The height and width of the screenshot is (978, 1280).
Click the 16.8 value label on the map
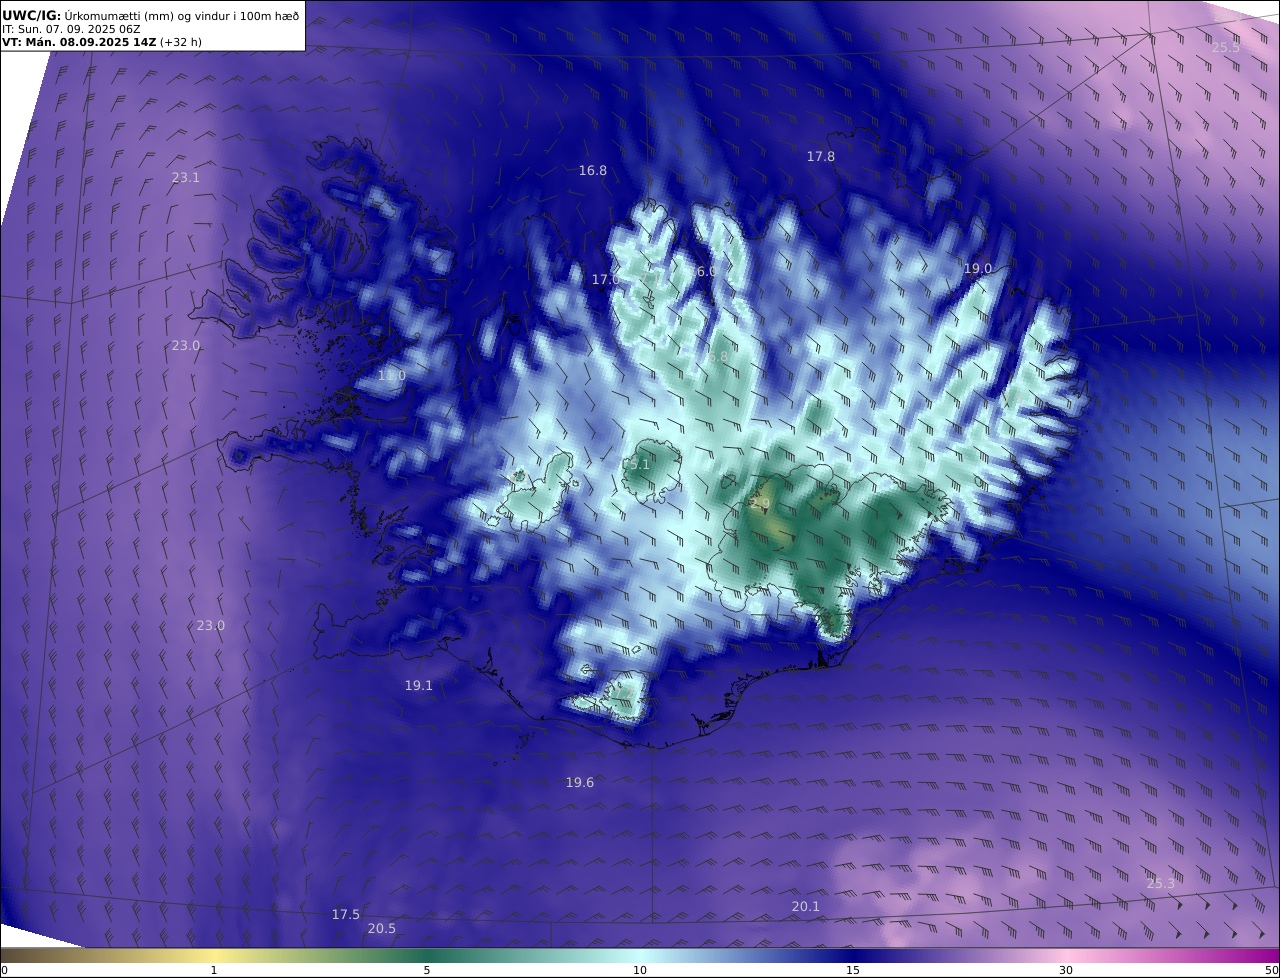click(593, 171)
